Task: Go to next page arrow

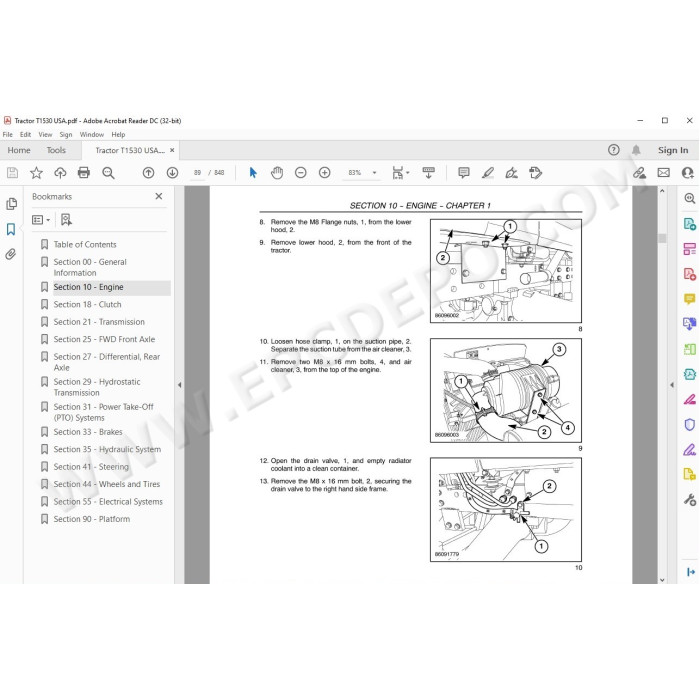Action: click(172, 173)
